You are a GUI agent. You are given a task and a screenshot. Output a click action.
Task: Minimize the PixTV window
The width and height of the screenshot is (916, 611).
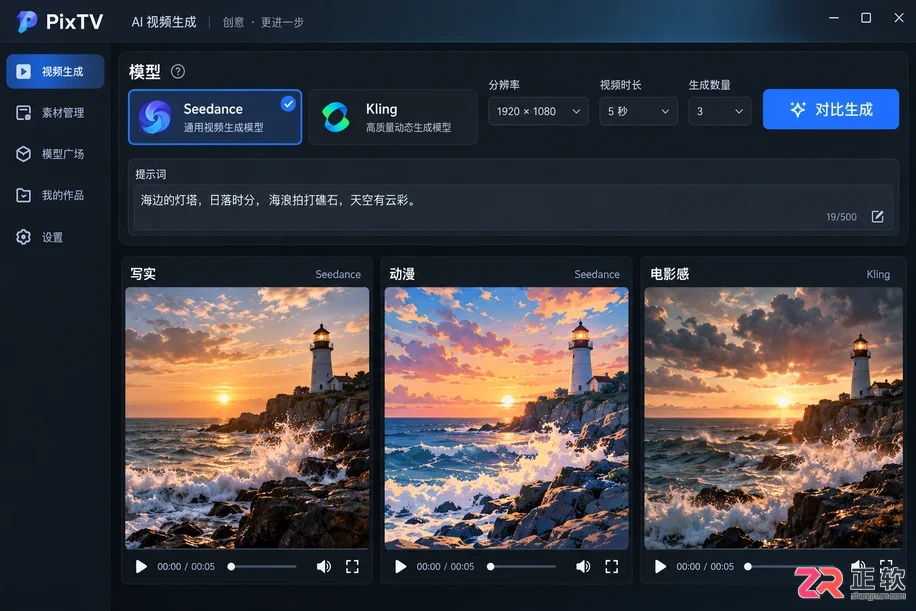pos(834,18)
